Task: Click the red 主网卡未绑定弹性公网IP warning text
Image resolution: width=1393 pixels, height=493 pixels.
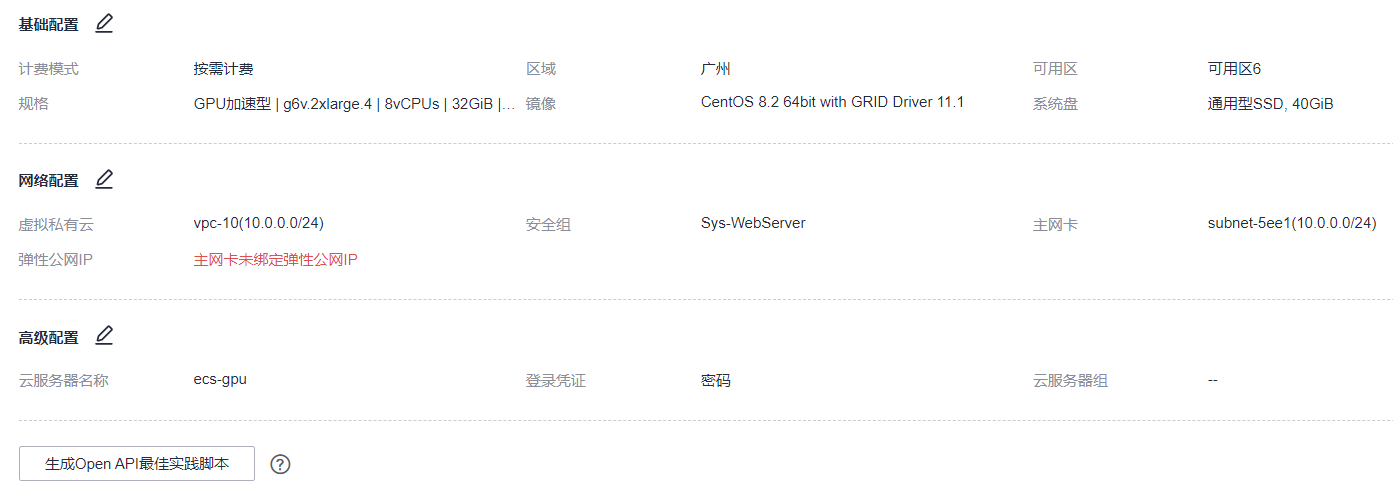Action: pos(275,260)
